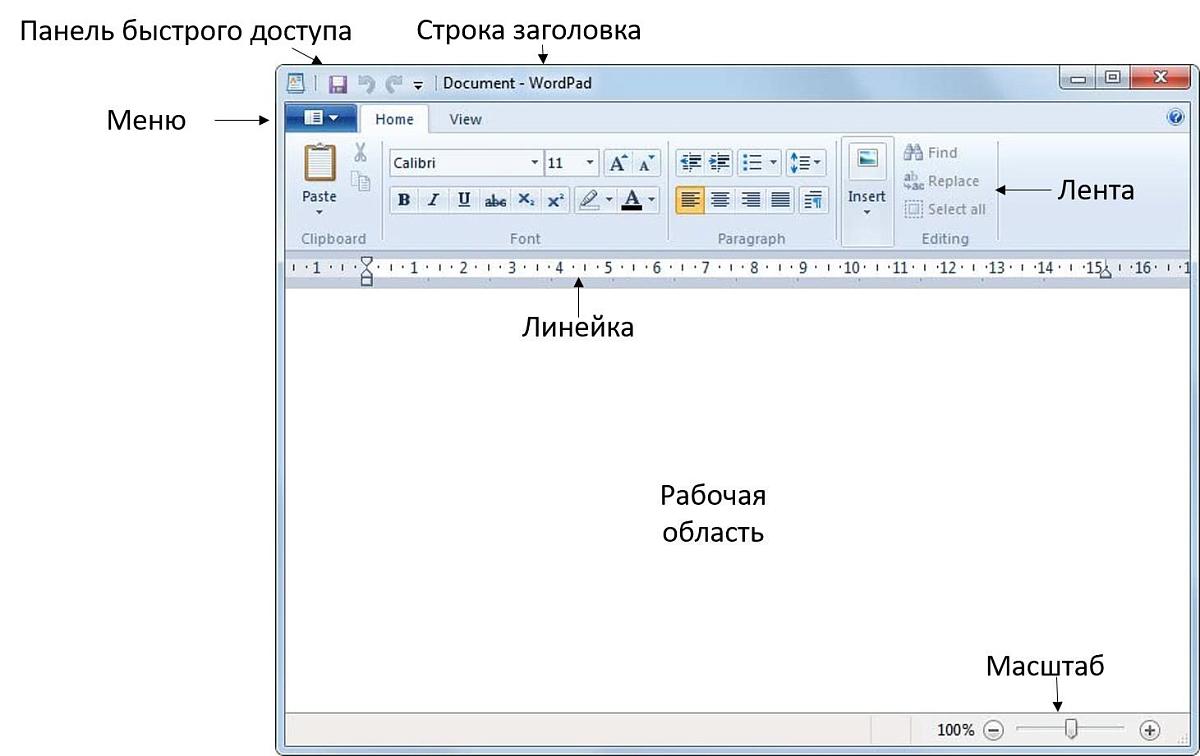Click the Find button
The image size is (1200, 756).
point(931,153)
